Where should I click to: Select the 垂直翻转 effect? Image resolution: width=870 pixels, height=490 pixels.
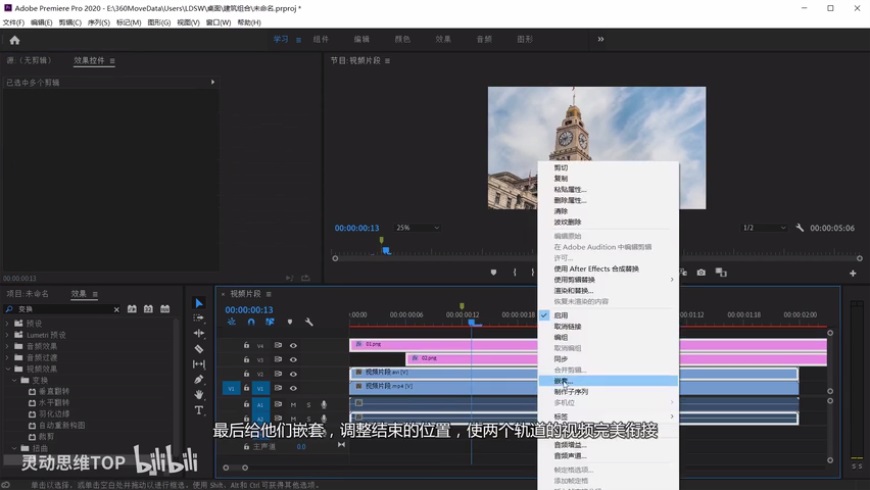[54, 391]
